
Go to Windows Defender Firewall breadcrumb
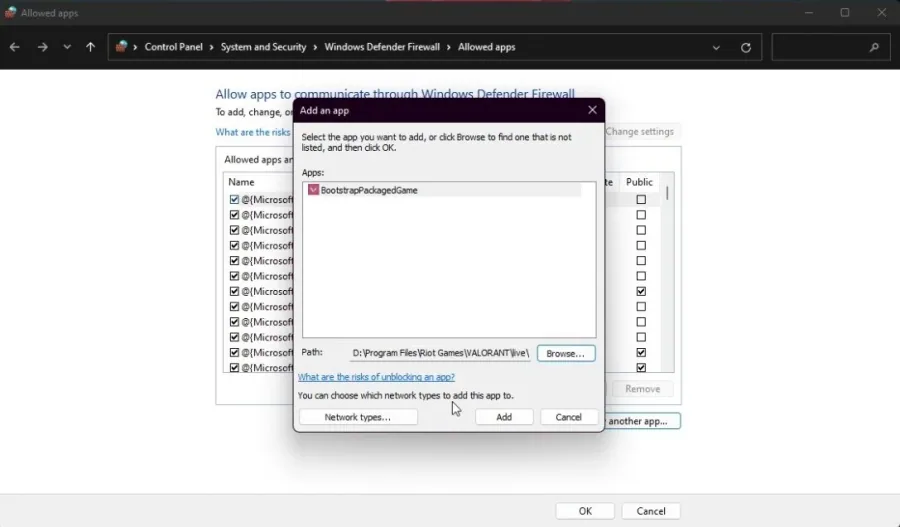[x=382, y=47]
